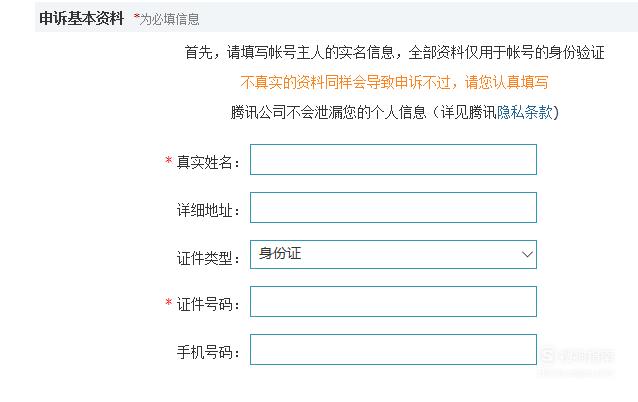Open the 证件类型 dropdown showing 身份证

pyautogui.click(x=393, y=254)
